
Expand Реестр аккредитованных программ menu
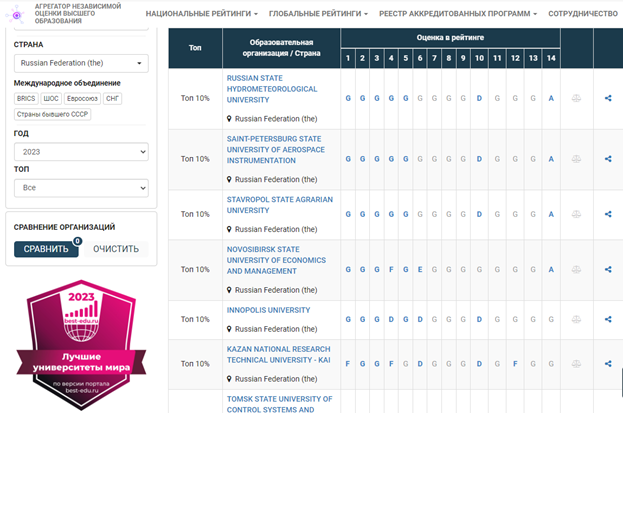(x=458, y=14)
